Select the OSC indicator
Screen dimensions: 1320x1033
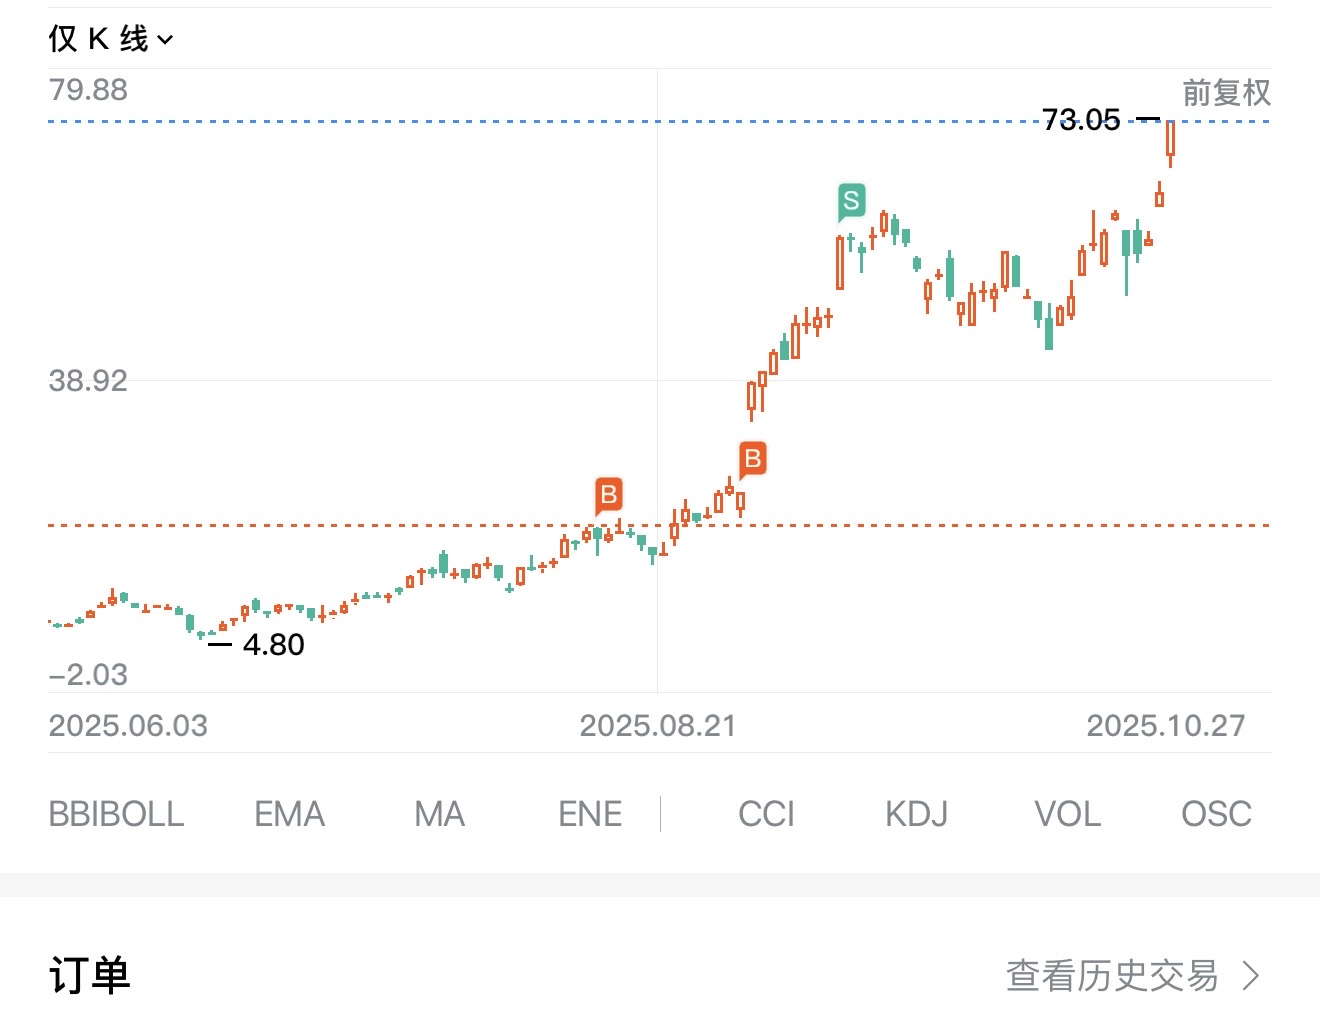click(x=1216, y=814)
